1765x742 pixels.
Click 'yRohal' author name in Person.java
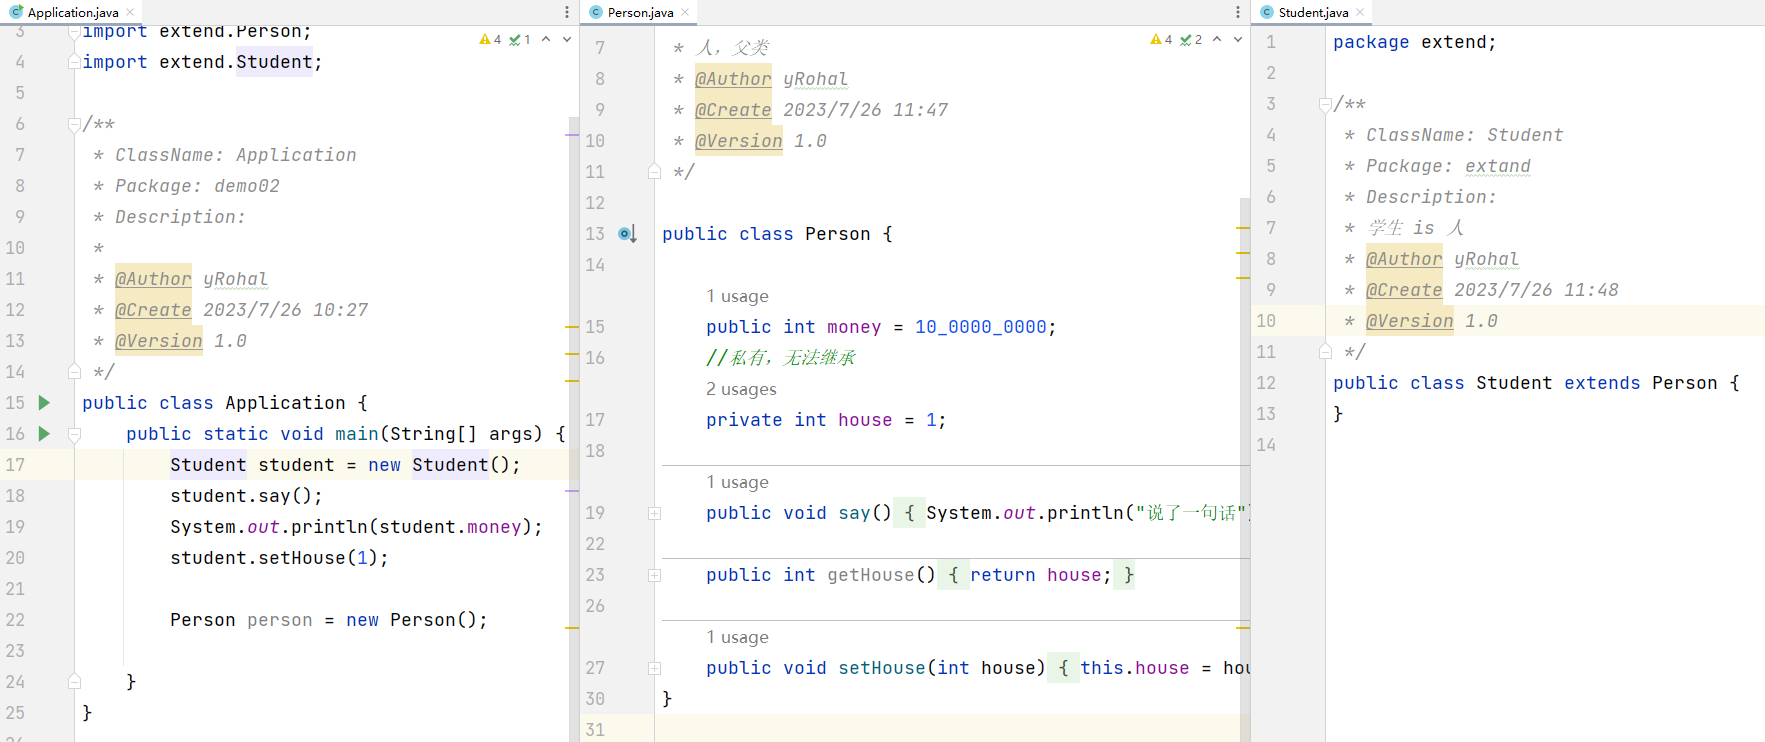click(x=815, y=79)
